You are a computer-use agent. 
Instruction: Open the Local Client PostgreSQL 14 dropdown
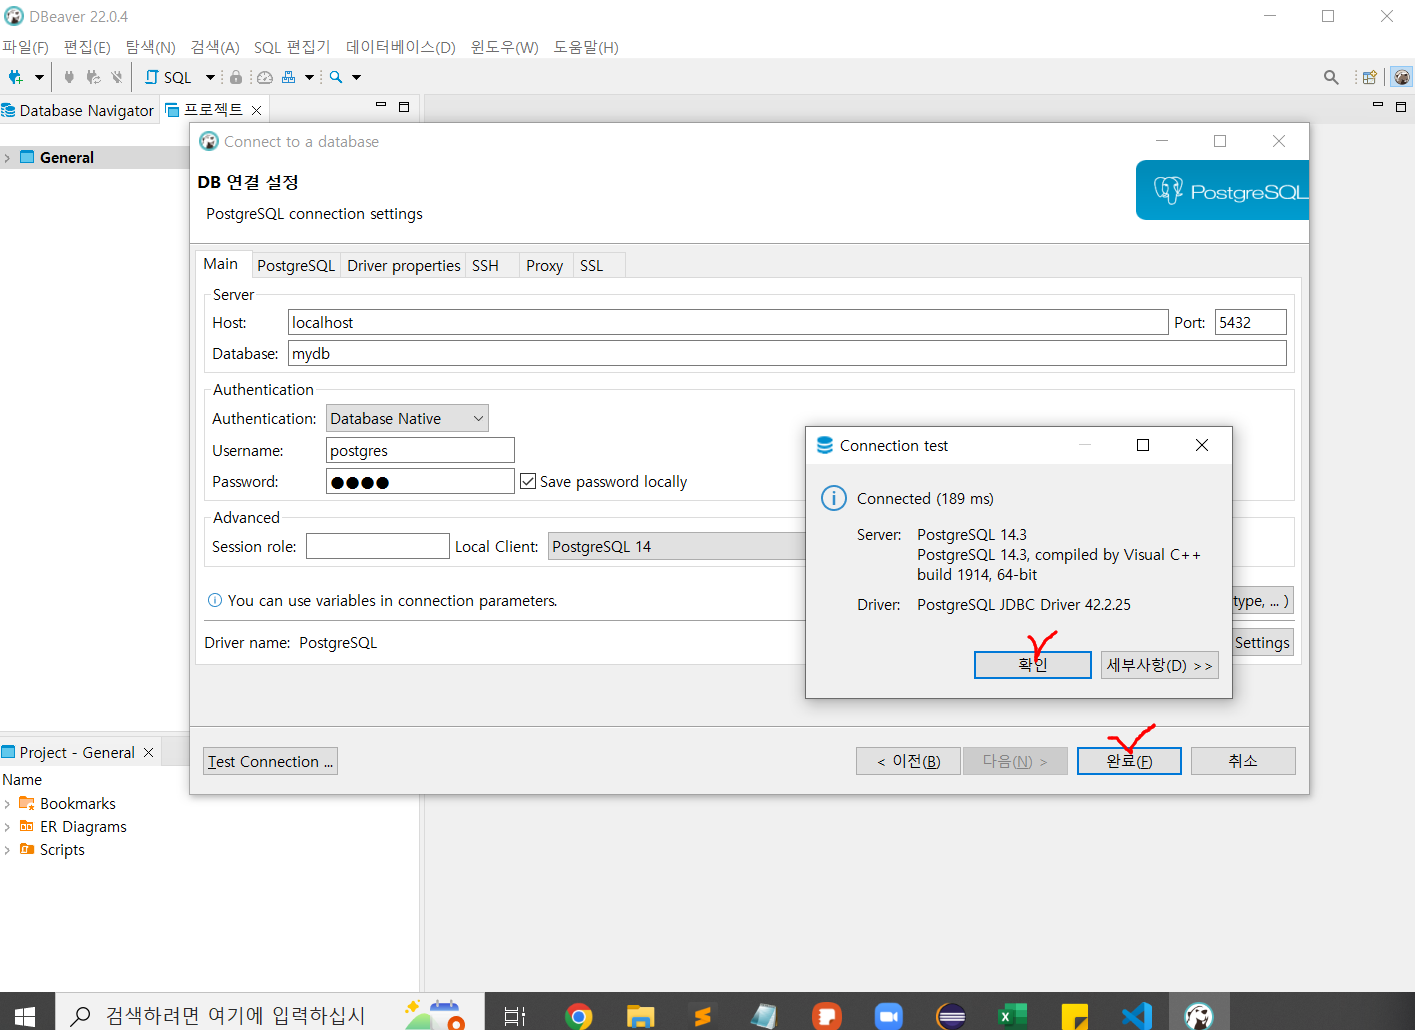(x=676, y=546)
